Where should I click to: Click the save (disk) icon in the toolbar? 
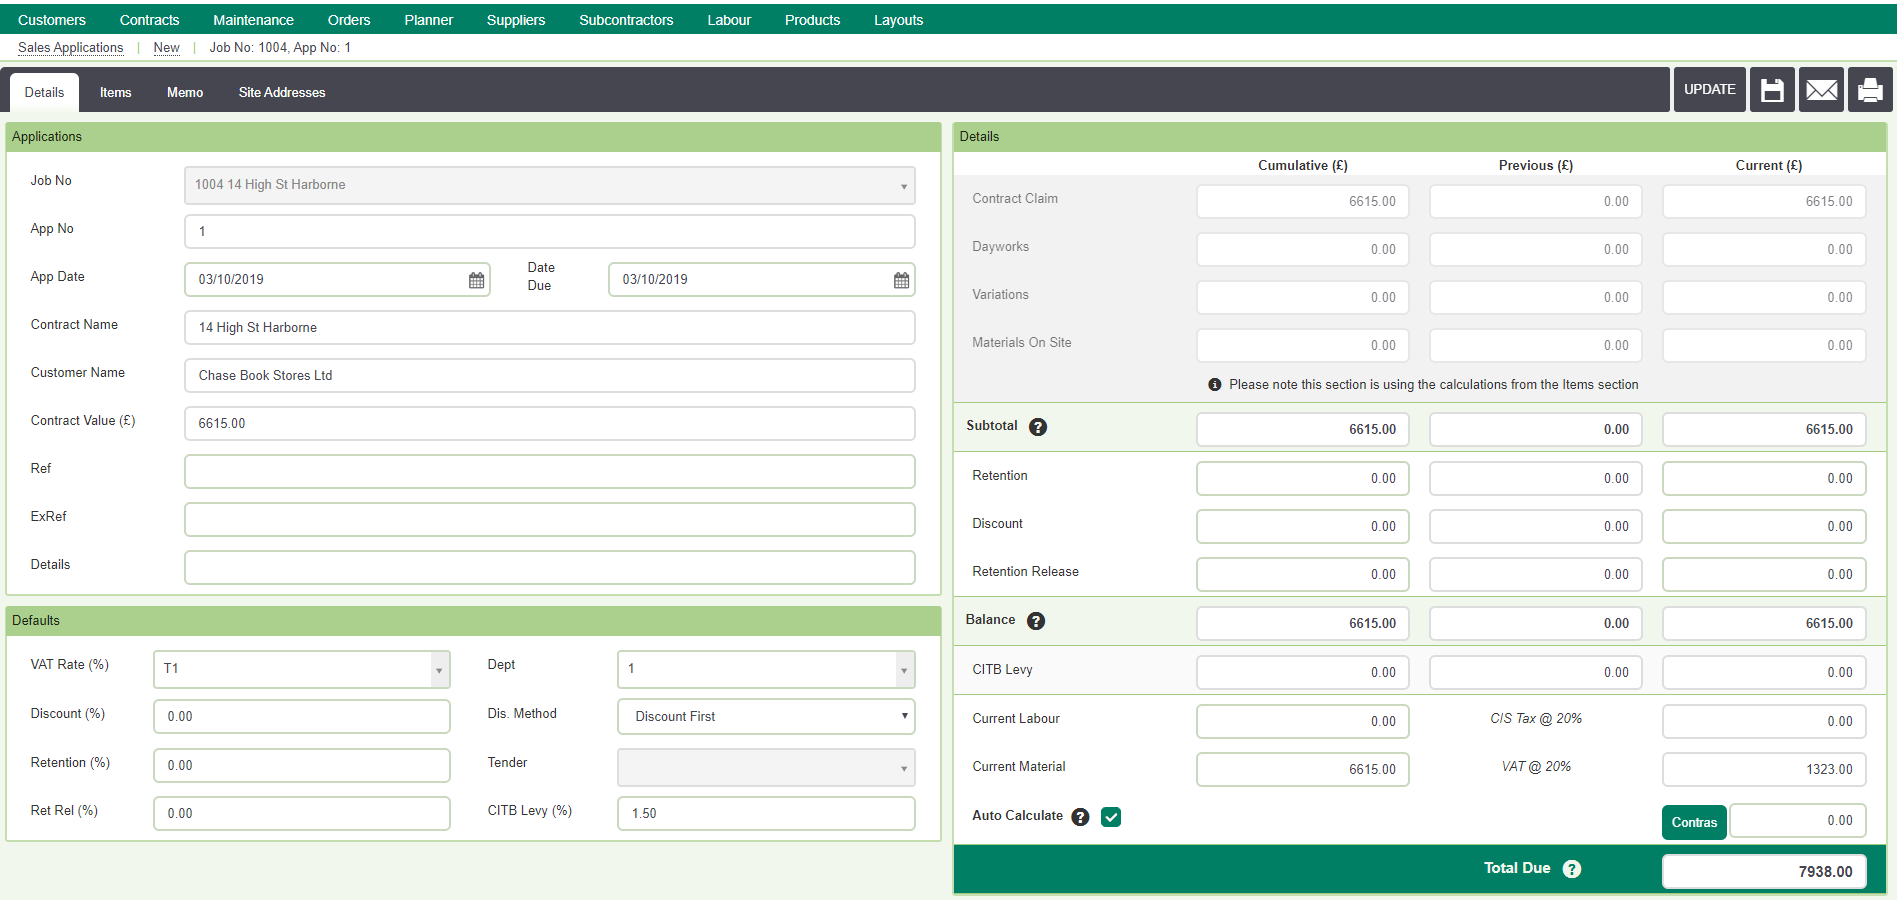click(1771, 89)
